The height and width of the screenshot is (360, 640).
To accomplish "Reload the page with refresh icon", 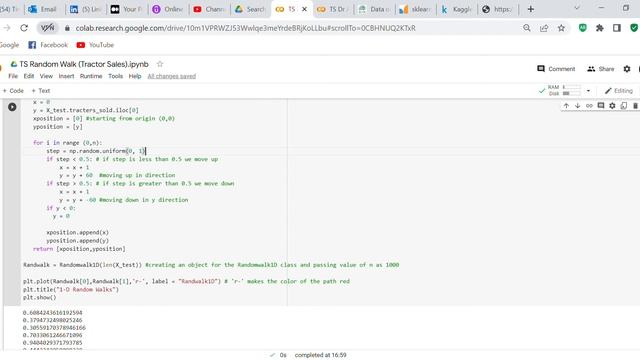I will 24,28.
